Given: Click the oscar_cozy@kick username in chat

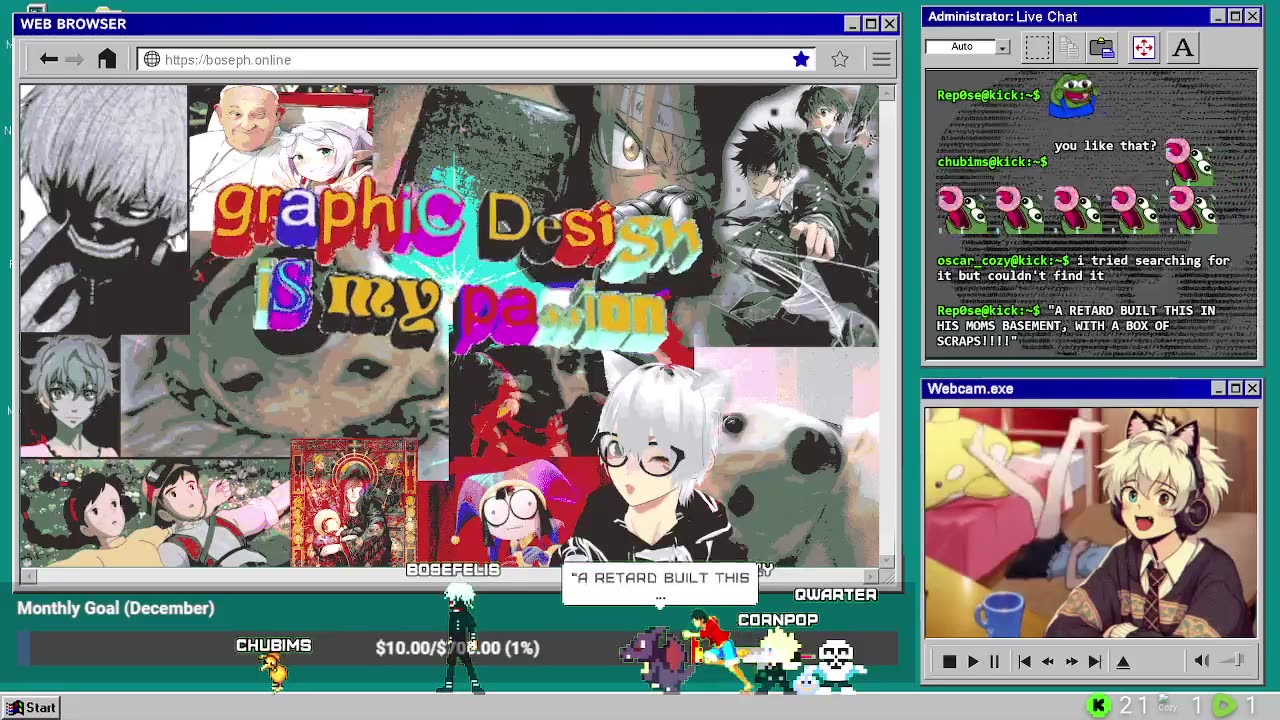Looking at the screenshot, I should pos(1003,261).
